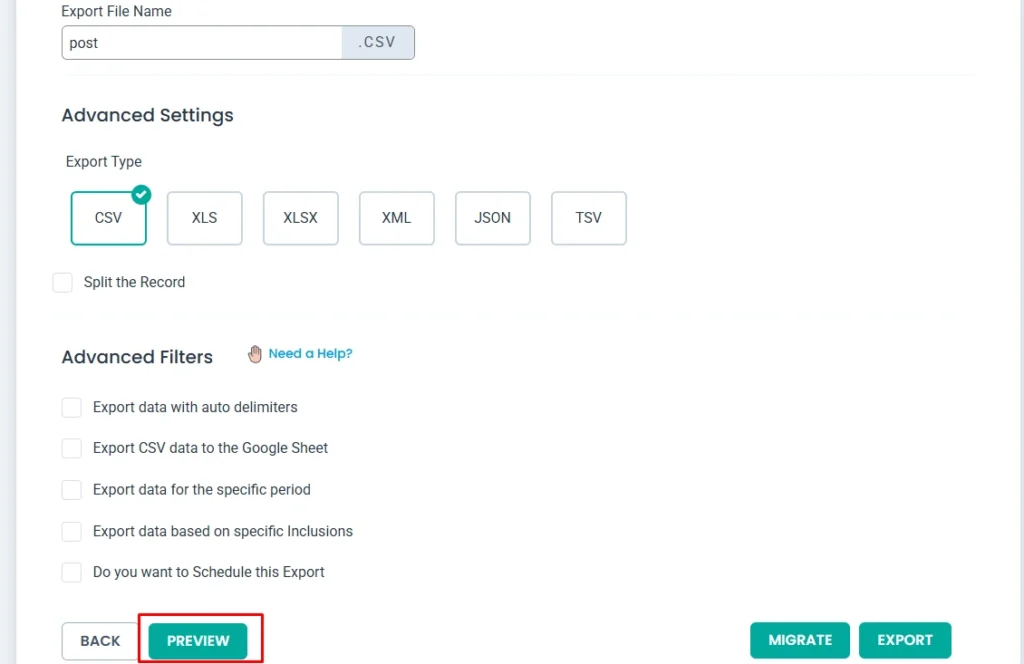Click the Export File Name text field
Viewport: 1024px width, 664px height.
[202, 43]
